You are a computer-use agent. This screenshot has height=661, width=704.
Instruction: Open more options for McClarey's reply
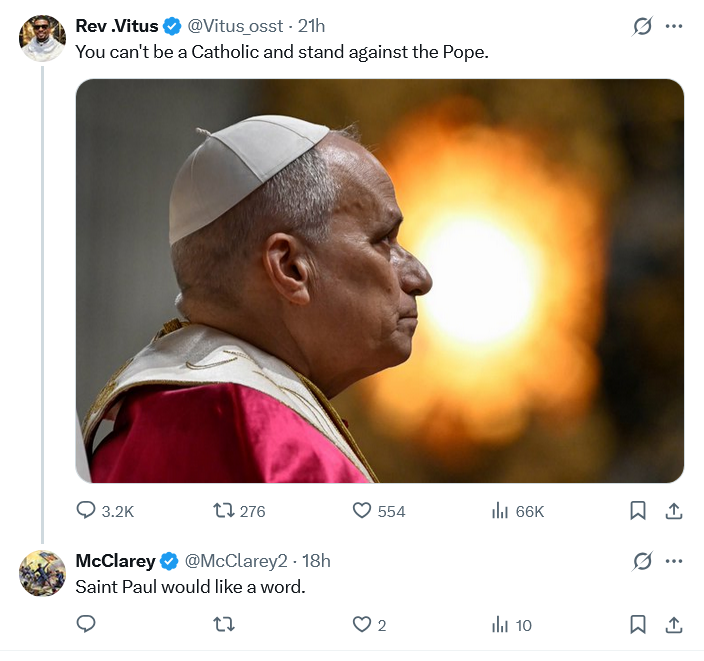pos(674,561)
